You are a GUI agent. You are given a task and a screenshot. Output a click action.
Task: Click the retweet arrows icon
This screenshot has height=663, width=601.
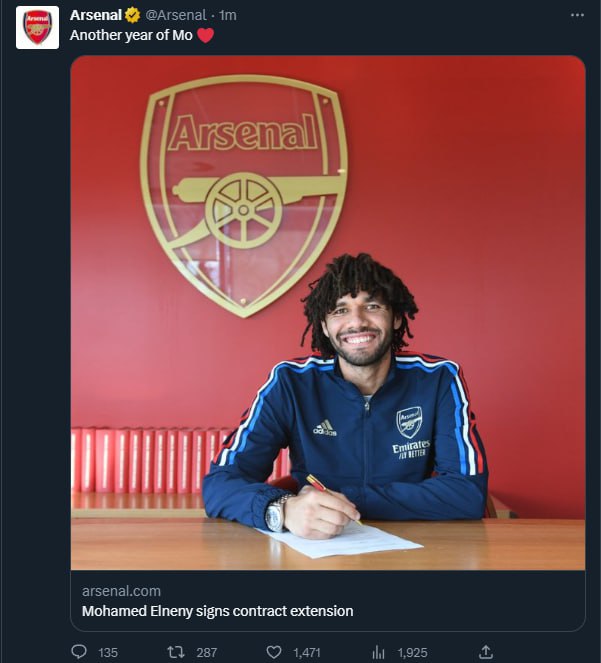click(x=176, y=652)
